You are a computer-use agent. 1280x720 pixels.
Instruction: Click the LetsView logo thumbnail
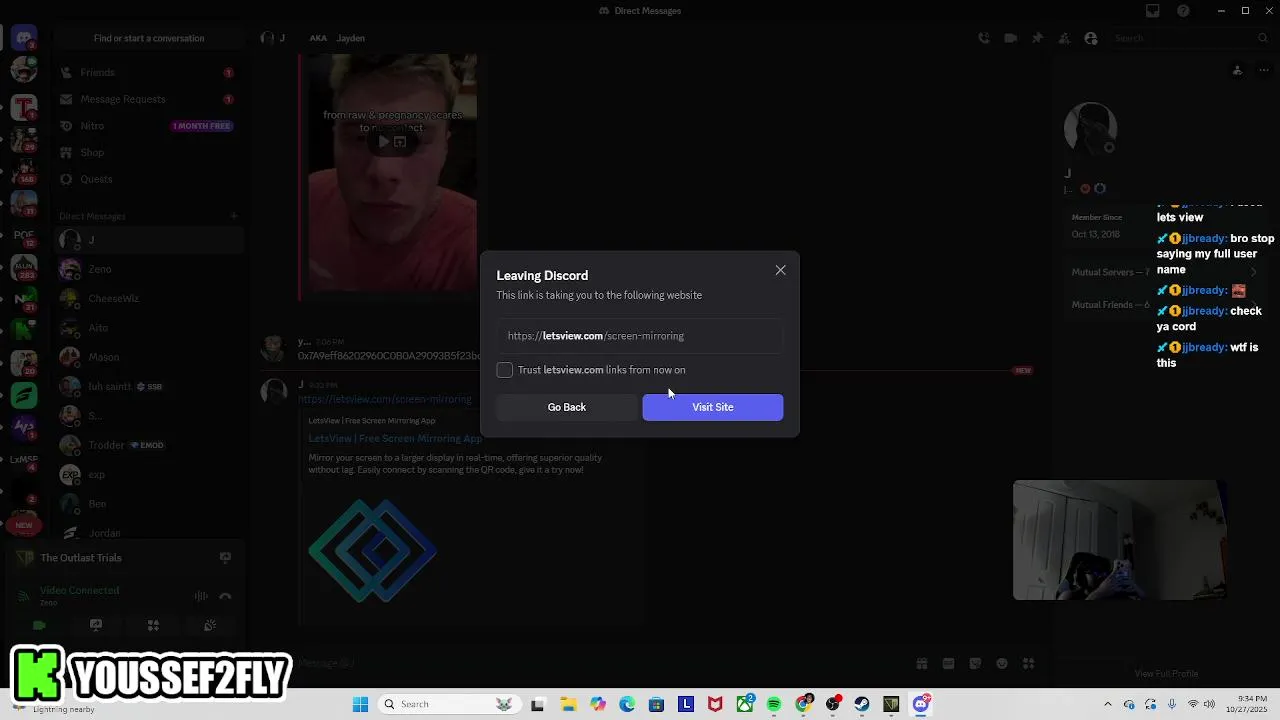pos(372,551)
